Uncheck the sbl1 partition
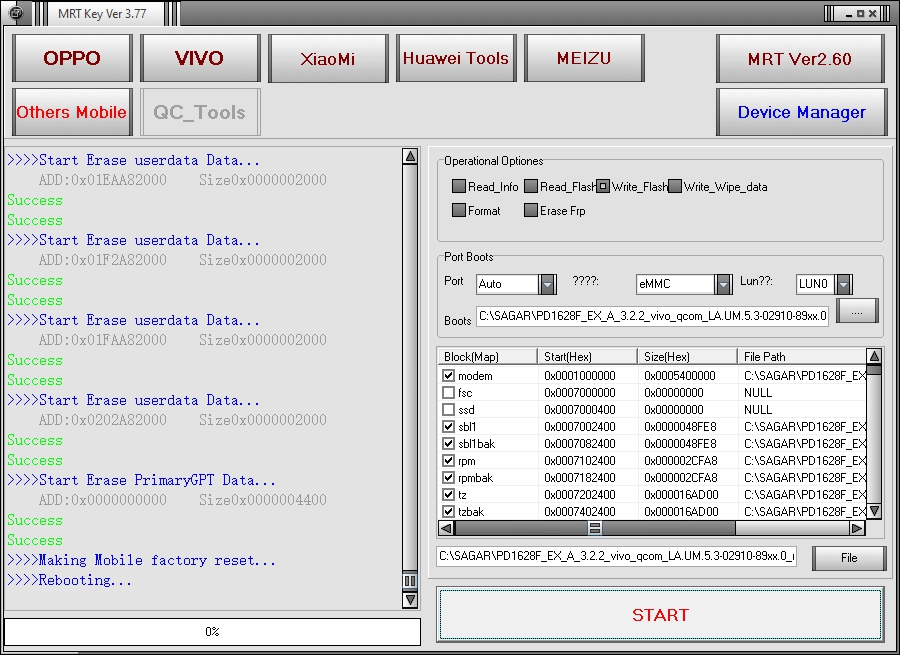 (x=448, y=427)
